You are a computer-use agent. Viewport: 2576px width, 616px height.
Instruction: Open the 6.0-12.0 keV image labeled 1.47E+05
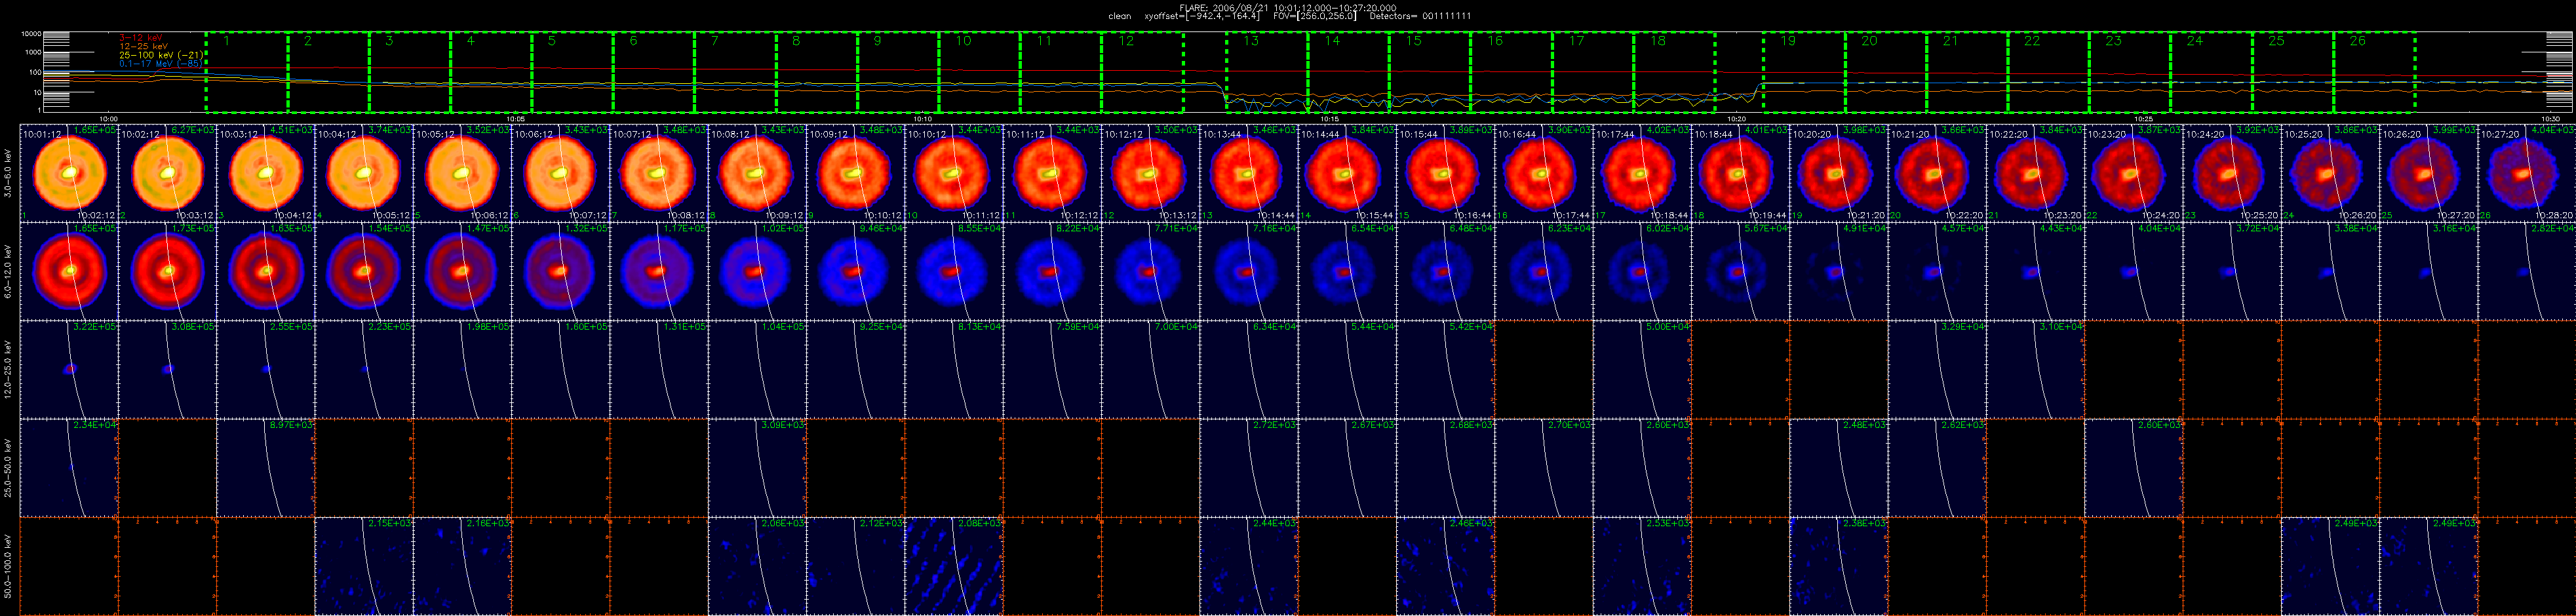(462, 270)
